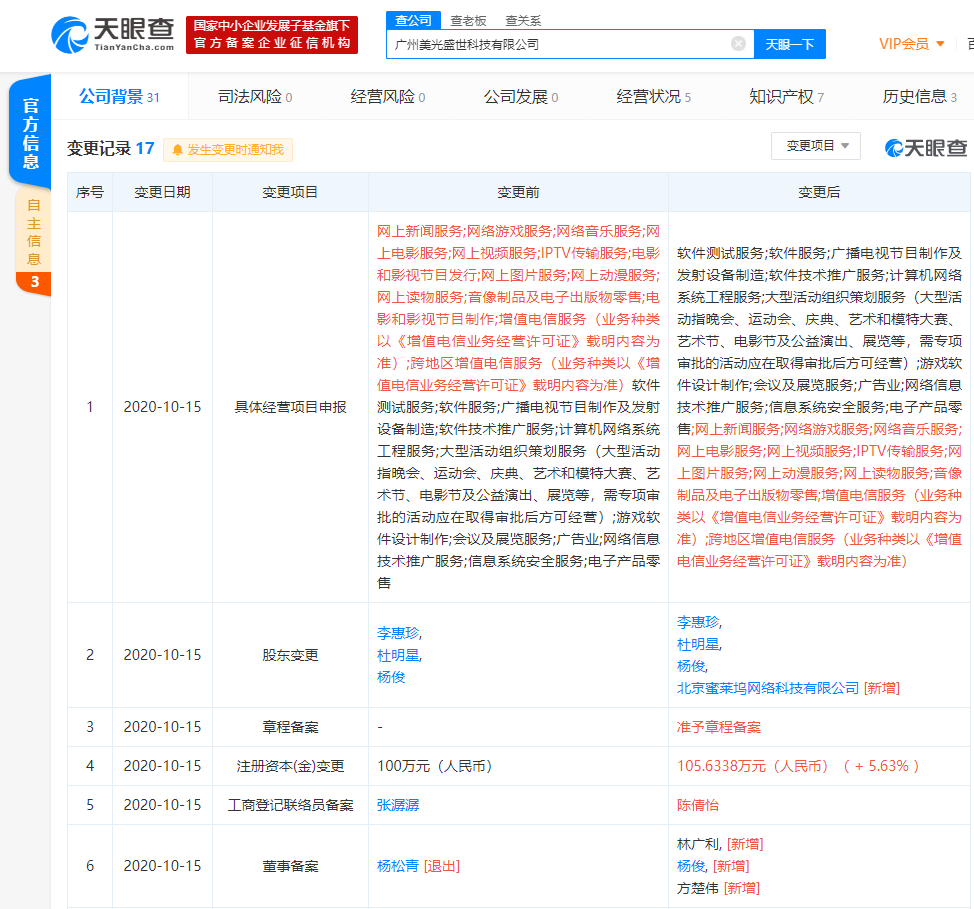Open the 公司发展 tab
This screenshot has height=909, width=974.
pyautogui.click(x=521, y=97)
